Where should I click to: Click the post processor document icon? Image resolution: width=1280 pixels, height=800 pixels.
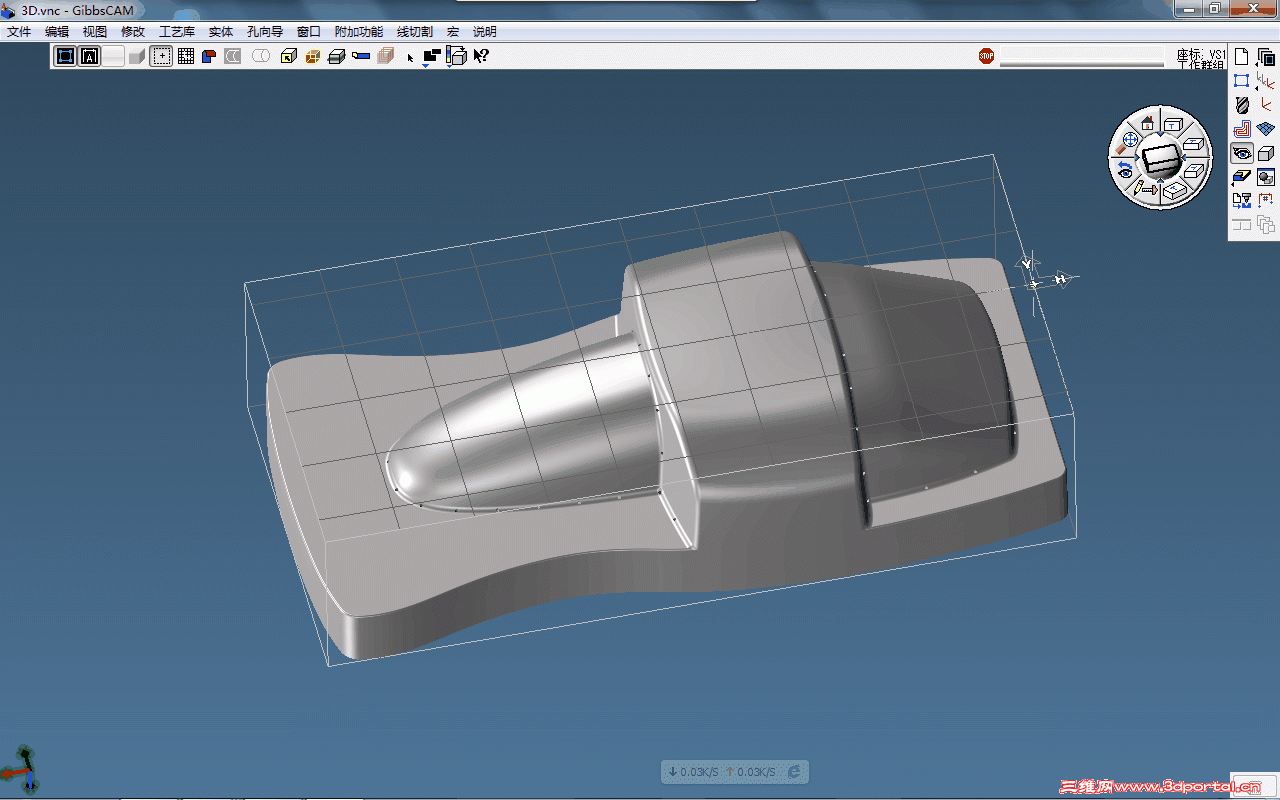point(1242,201)
